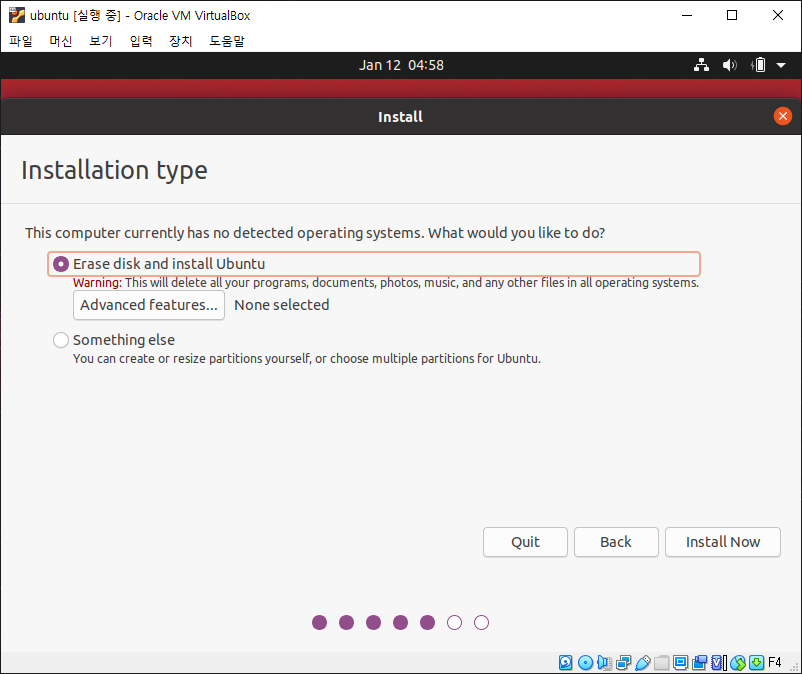Close the Install dialog with orange X
802x674 pixels.
pos(783,116)
